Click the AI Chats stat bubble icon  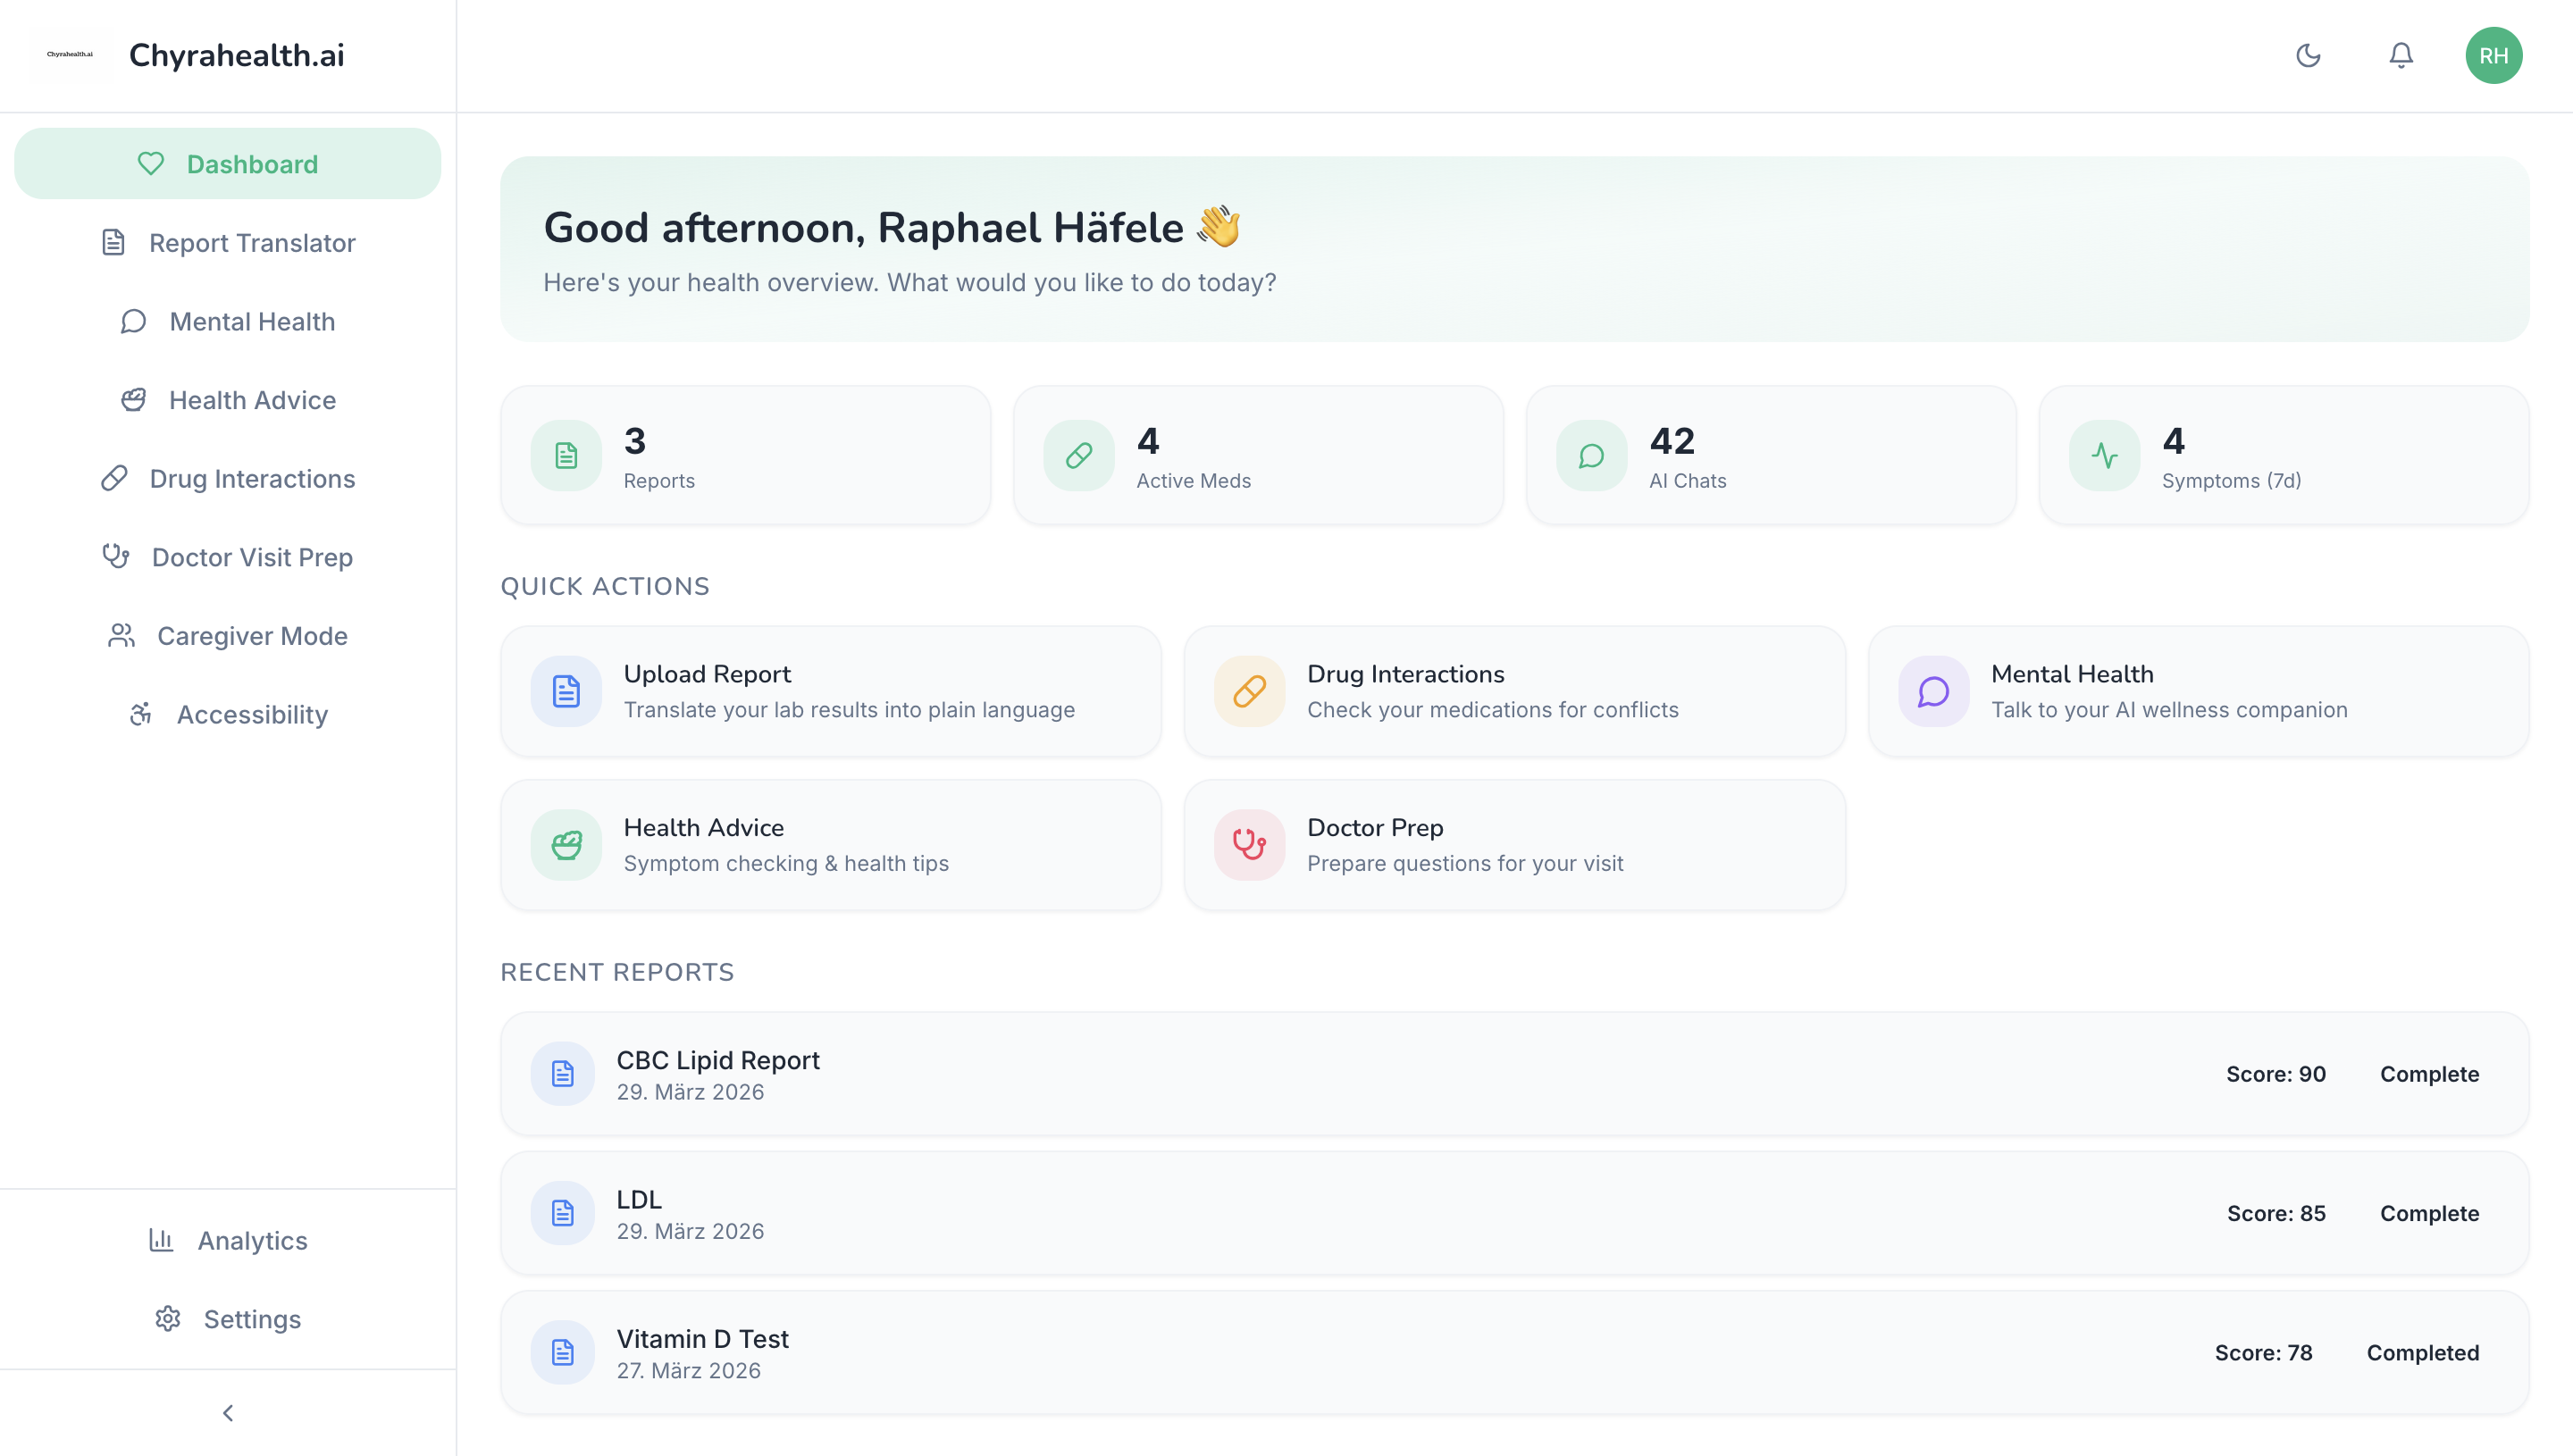click(x=1591, y=456)
